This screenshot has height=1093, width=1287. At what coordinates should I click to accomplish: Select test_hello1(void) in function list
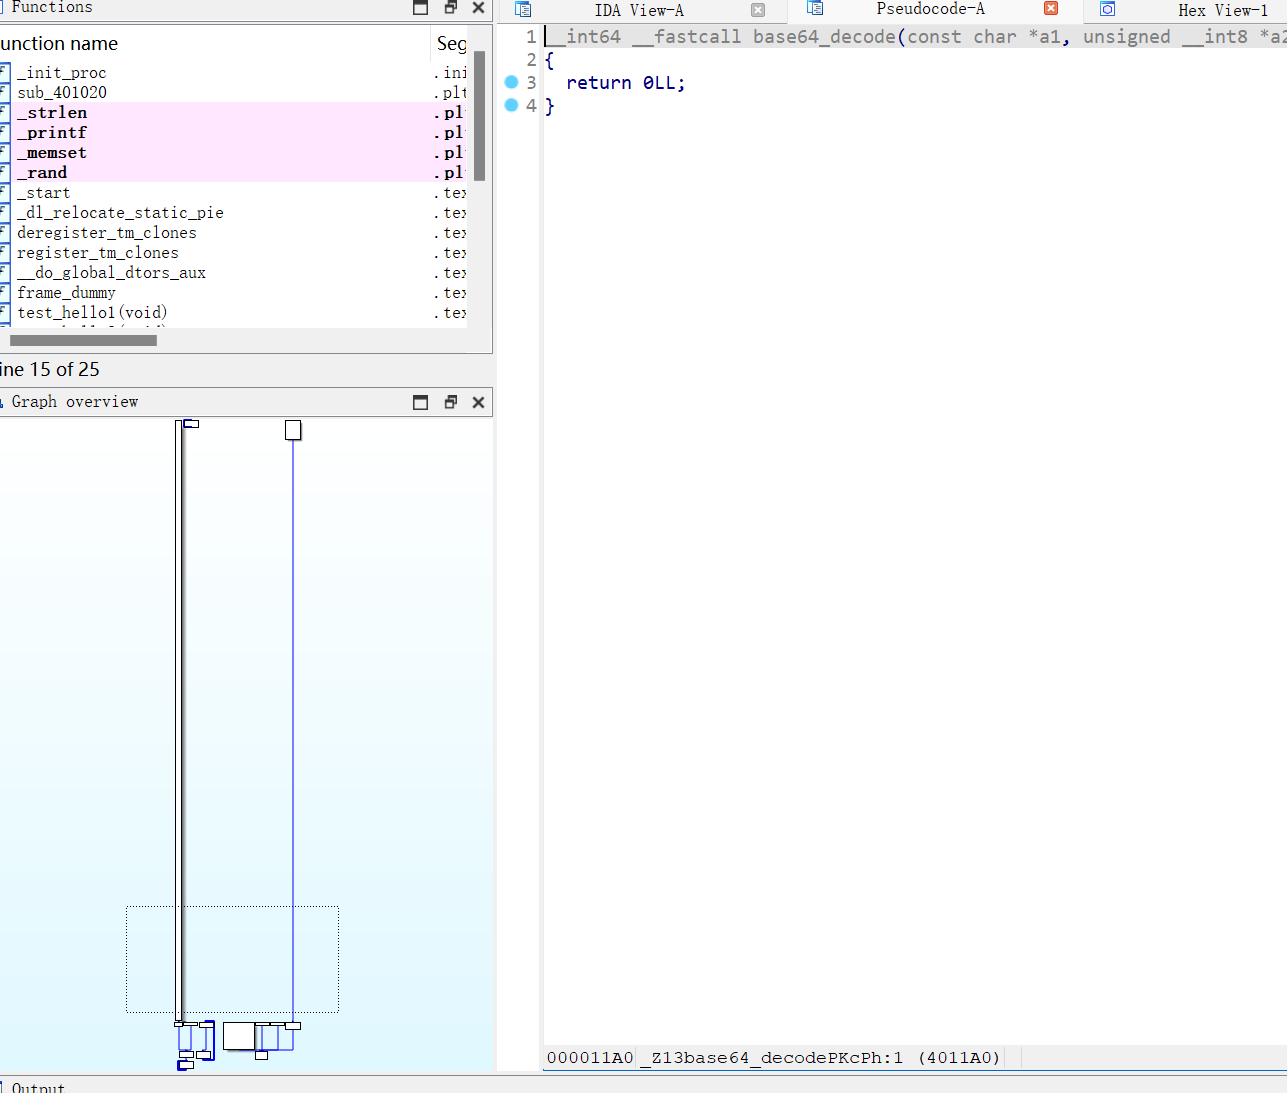pos(92,313)
